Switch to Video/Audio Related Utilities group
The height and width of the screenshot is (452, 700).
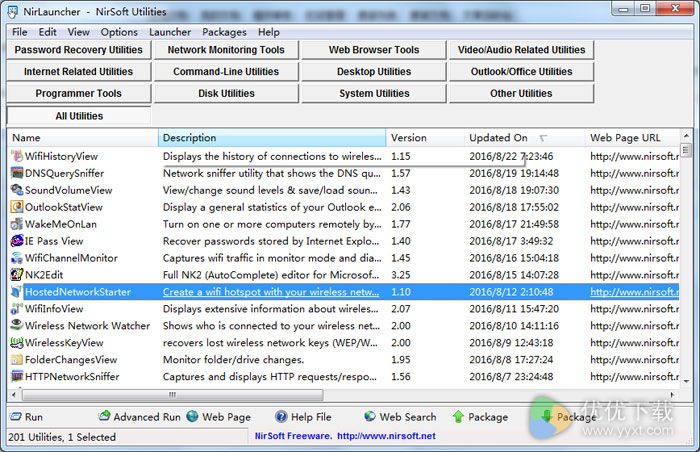tap(521, 50)
